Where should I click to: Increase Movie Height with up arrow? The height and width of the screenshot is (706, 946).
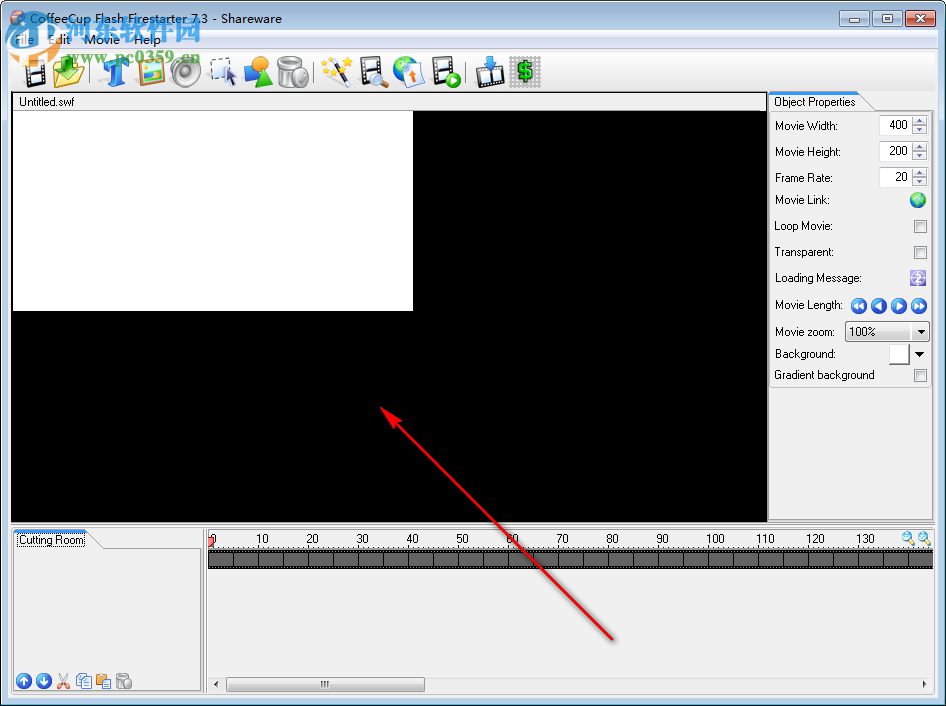(919, 147)
